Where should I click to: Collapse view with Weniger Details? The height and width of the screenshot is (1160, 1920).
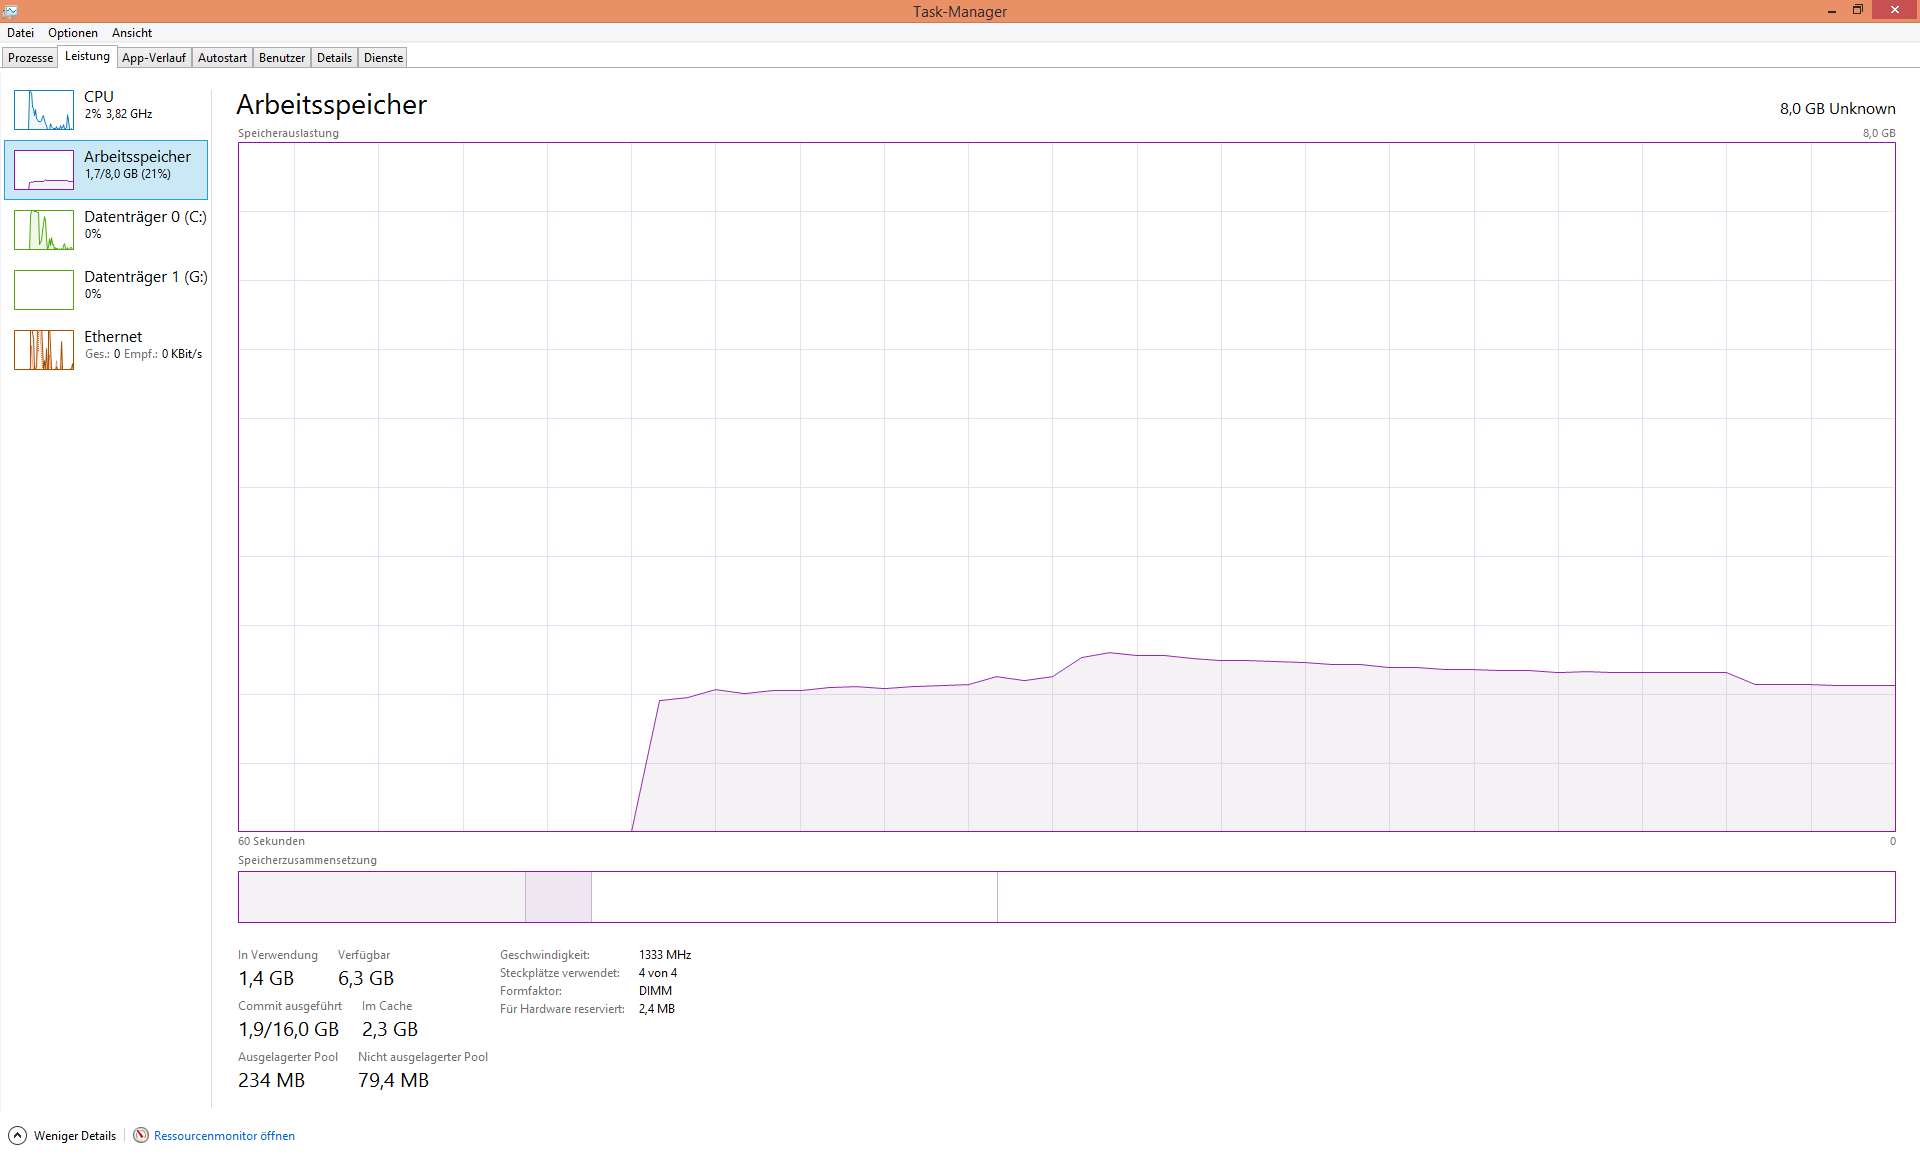click(x=75, y=1136)
